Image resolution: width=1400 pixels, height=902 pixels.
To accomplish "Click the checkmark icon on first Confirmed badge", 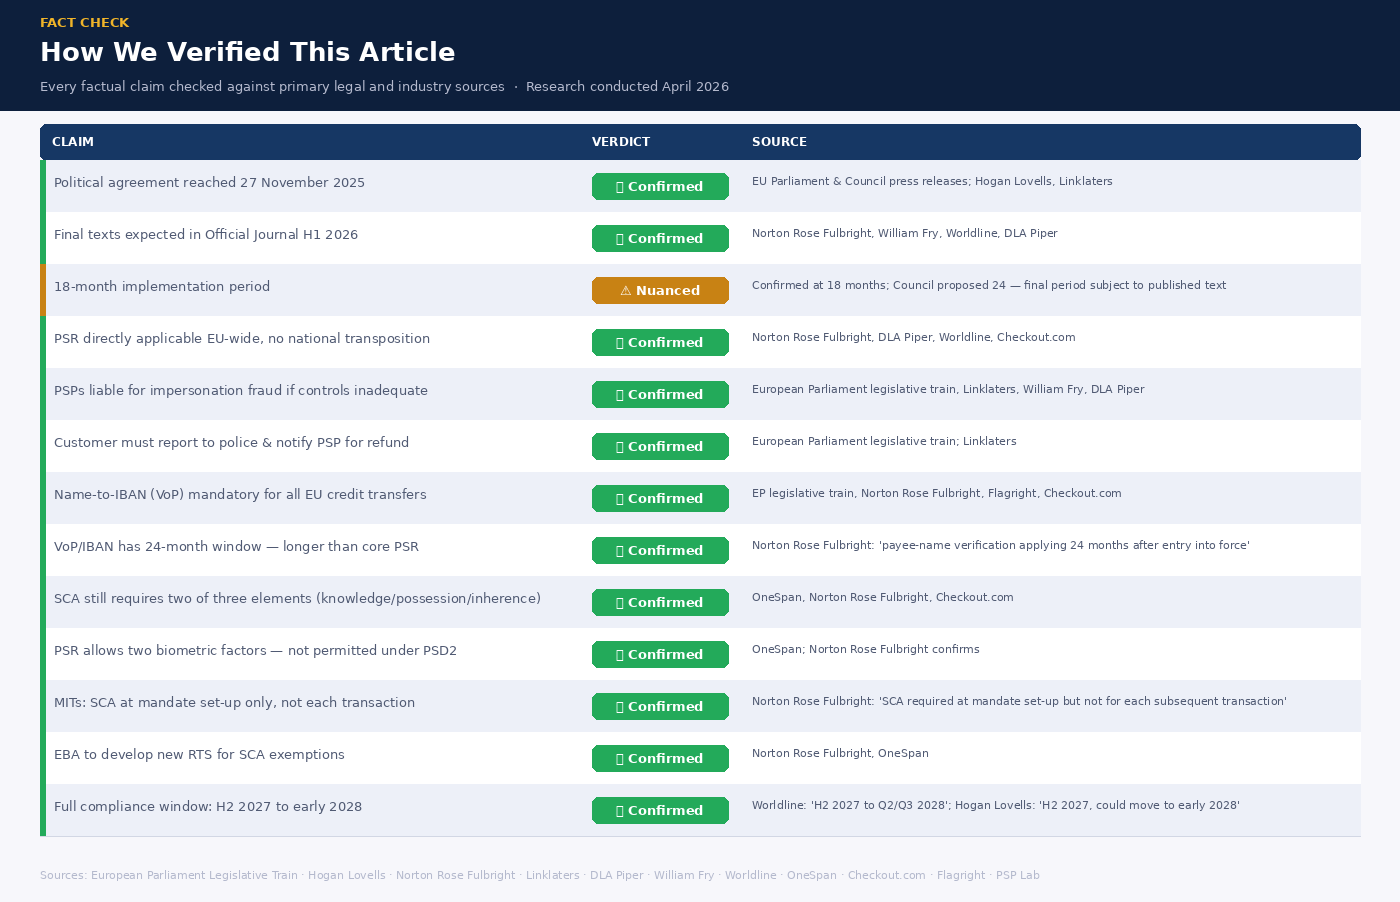I will coord(618,186).
